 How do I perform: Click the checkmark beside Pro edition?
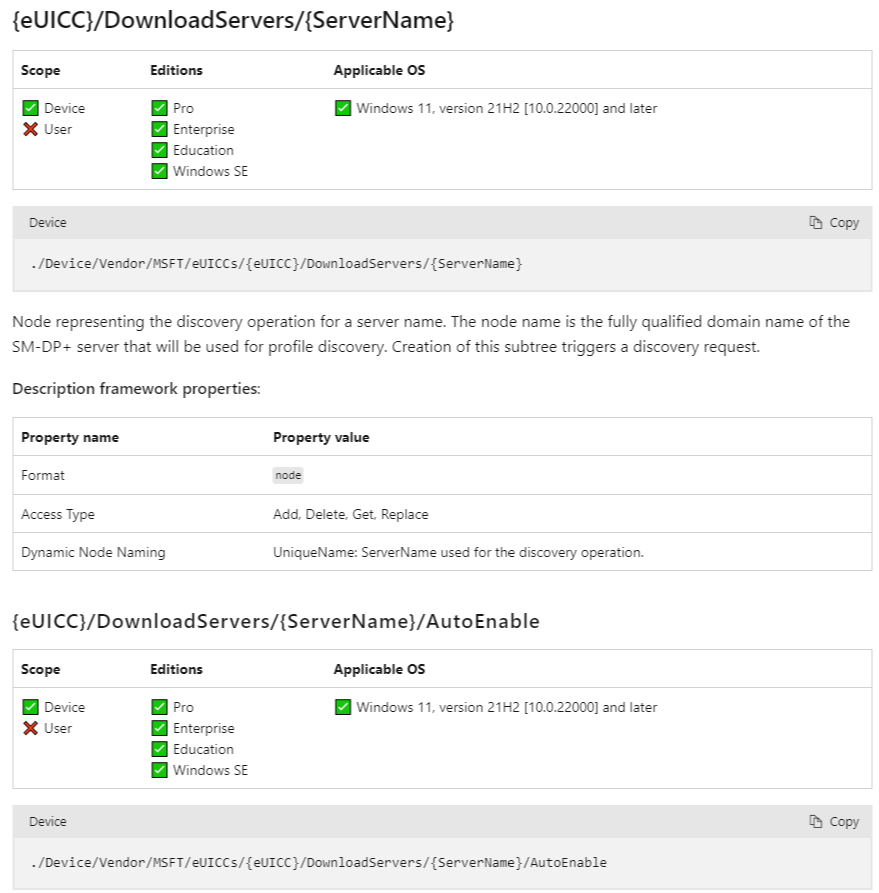(158, 108)
